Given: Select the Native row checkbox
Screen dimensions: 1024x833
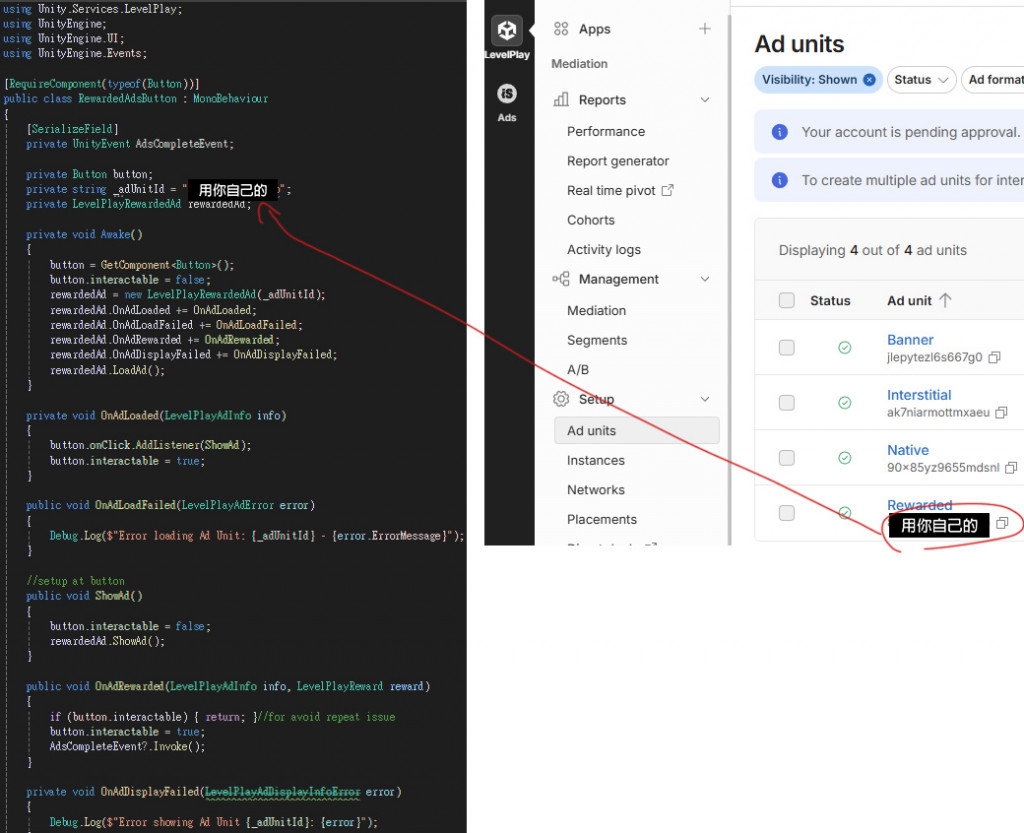Looking at the screenshot, I should tap(787, 458).
